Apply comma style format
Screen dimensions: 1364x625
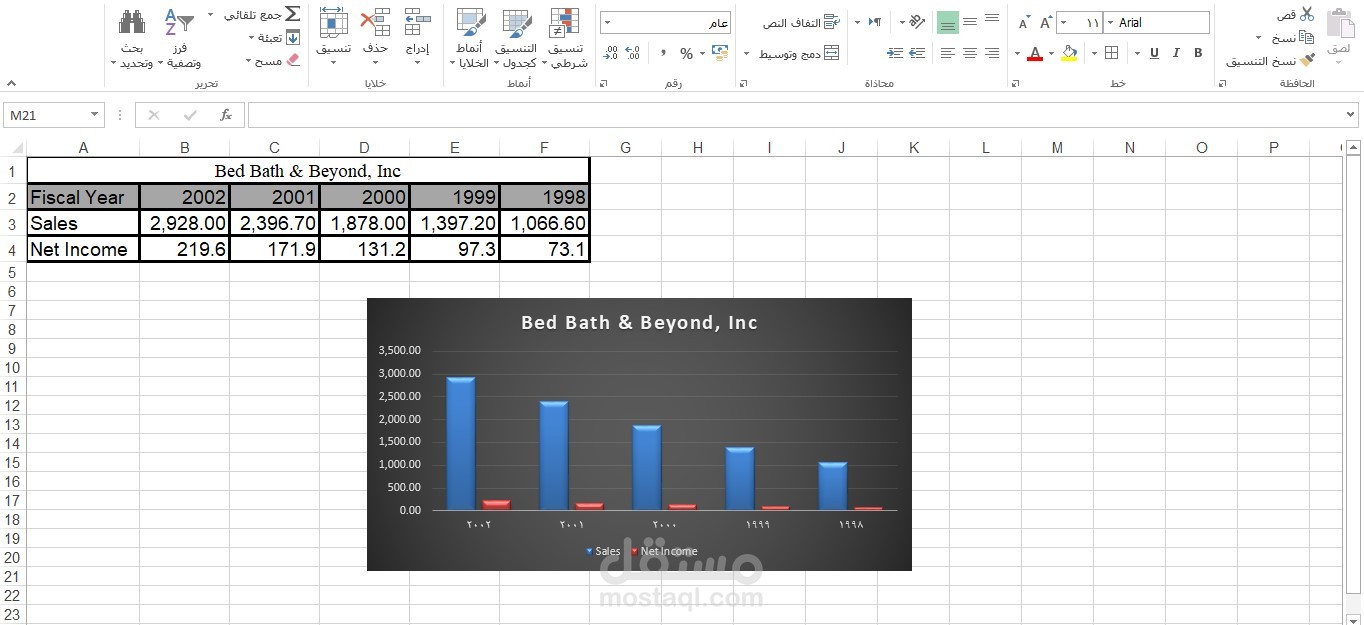(x=661, y=53)
